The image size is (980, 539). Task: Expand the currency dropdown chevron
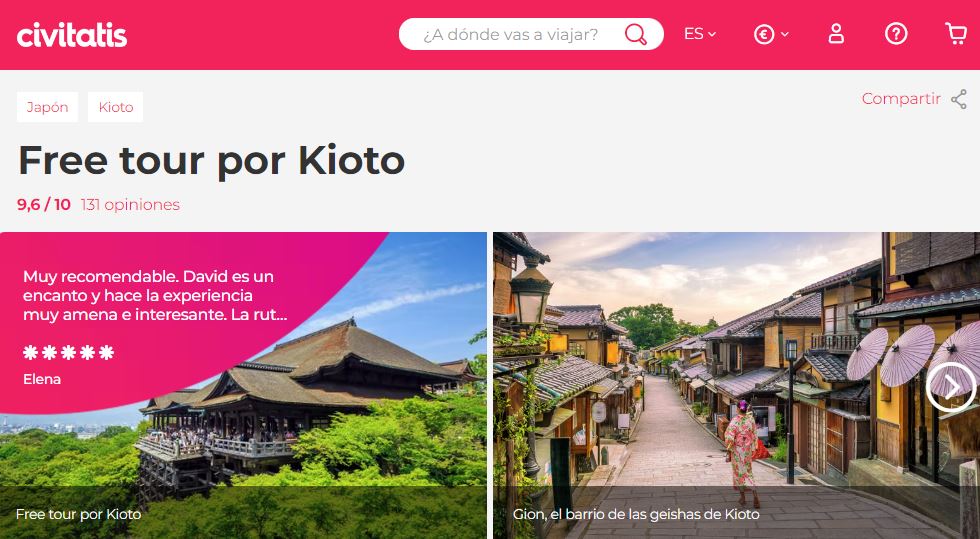pyautogui.click(x=785, y=34)
